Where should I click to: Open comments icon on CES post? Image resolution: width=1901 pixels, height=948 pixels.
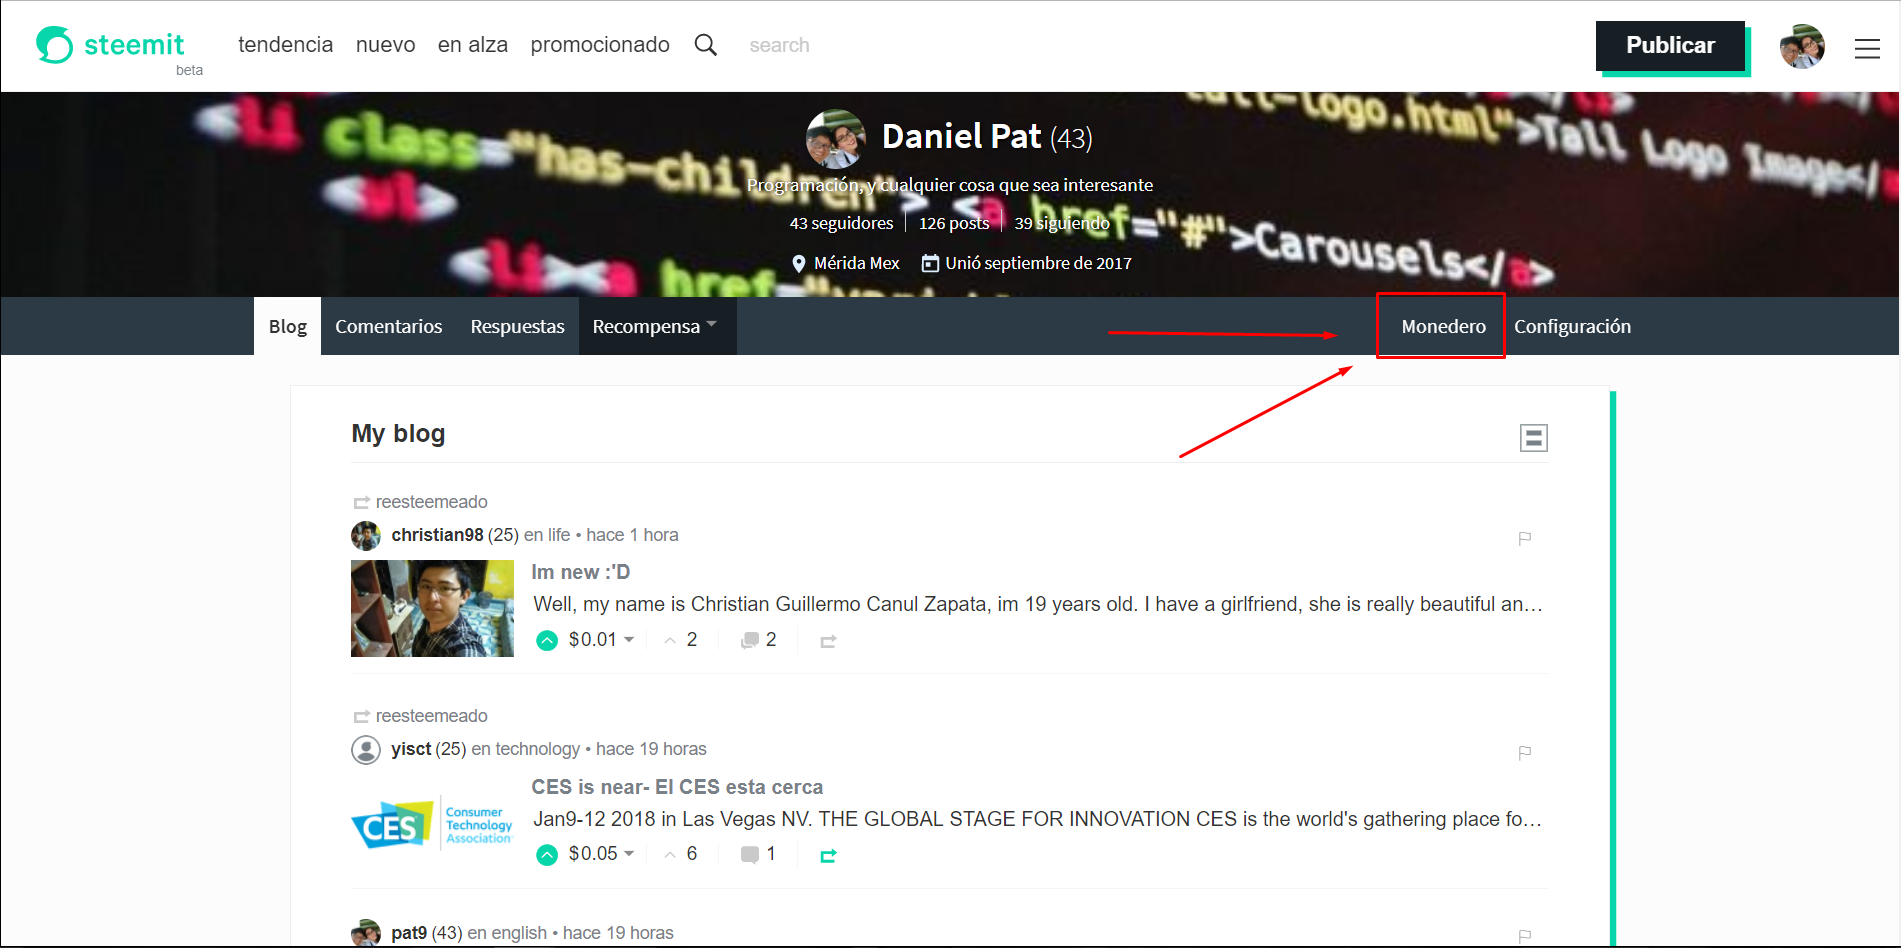[749, 855]
